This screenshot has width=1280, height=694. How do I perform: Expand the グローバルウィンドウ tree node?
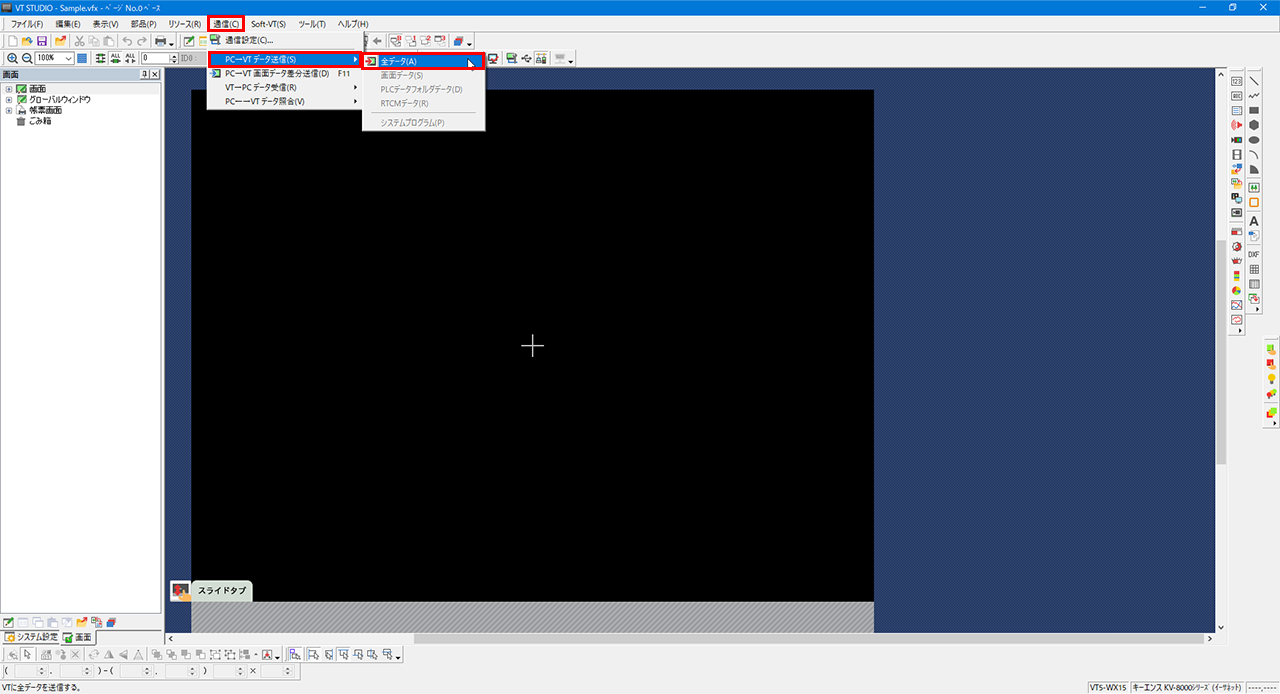tap(8, 100)
